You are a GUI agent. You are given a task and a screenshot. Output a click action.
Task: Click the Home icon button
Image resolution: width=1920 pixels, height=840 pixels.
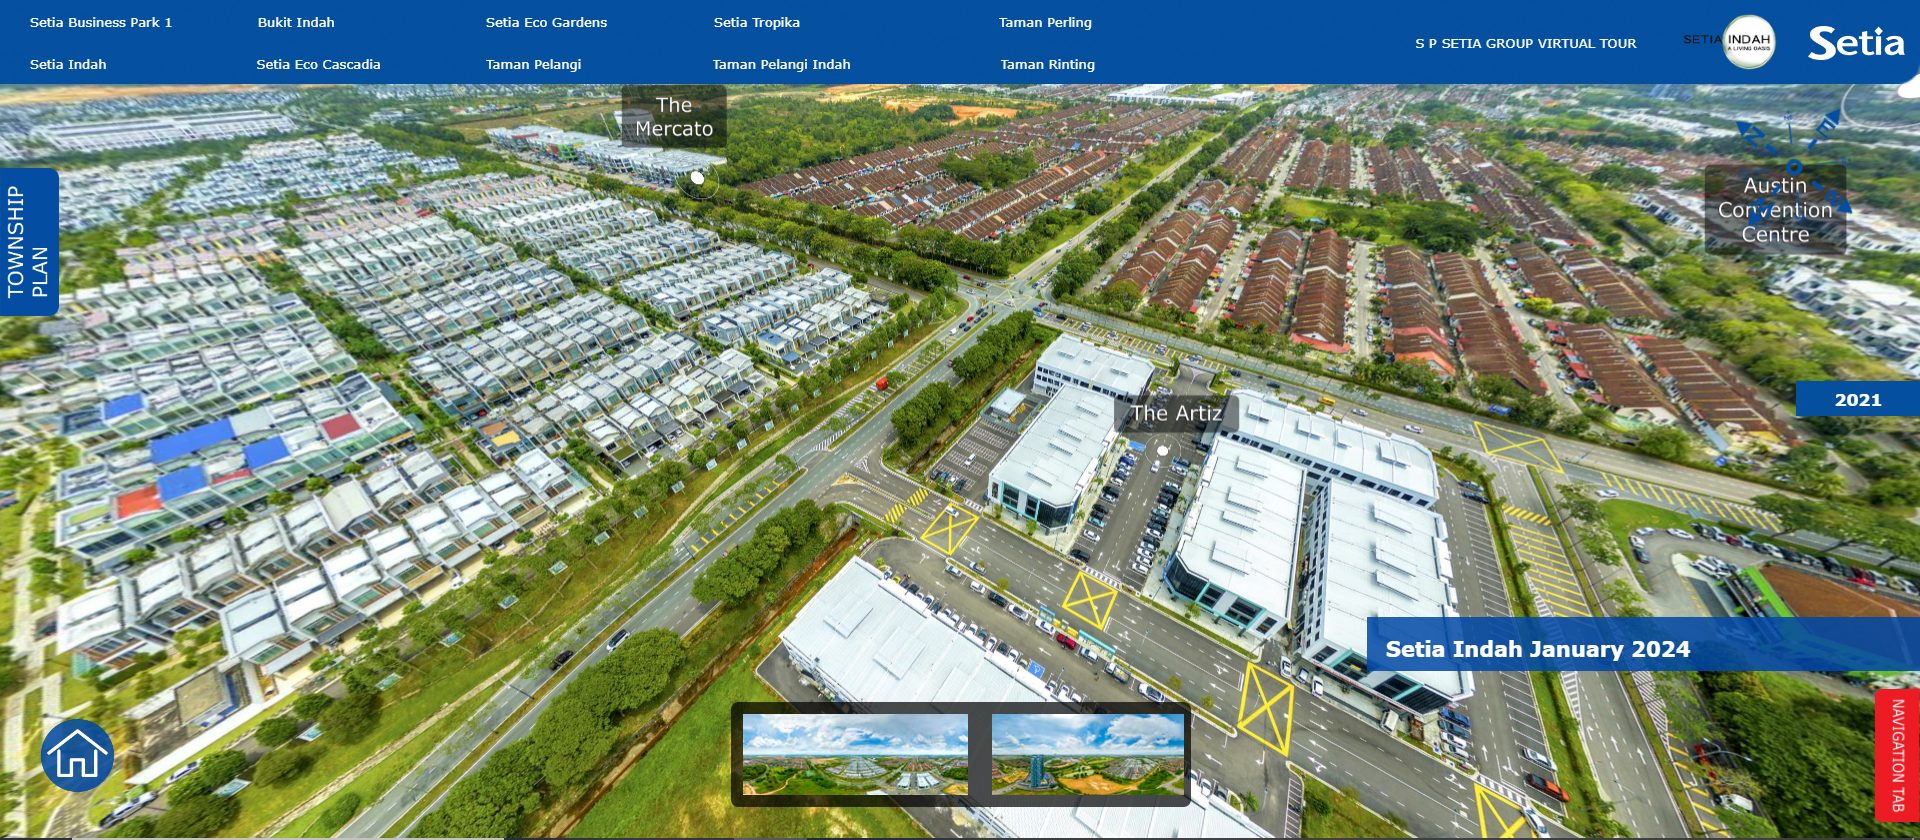click(x=77, y=756)
